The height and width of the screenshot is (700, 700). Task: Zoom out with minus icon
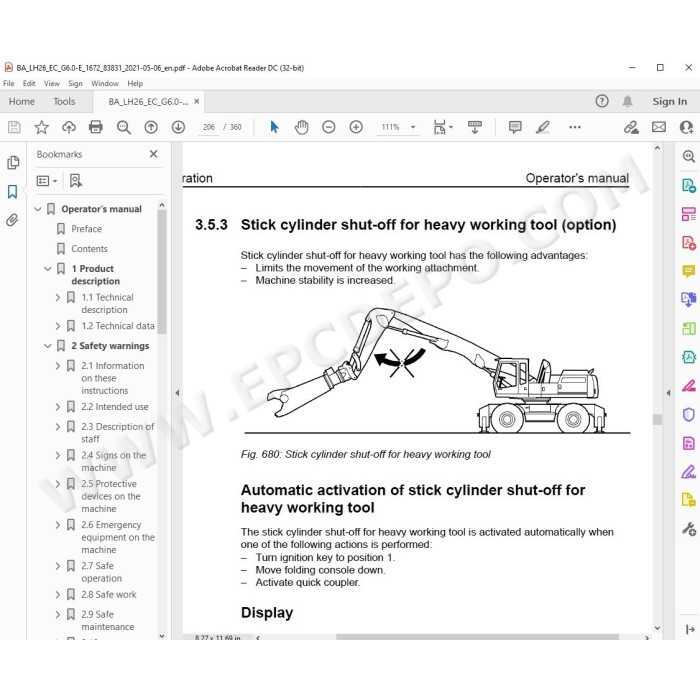tap(329, 127)
